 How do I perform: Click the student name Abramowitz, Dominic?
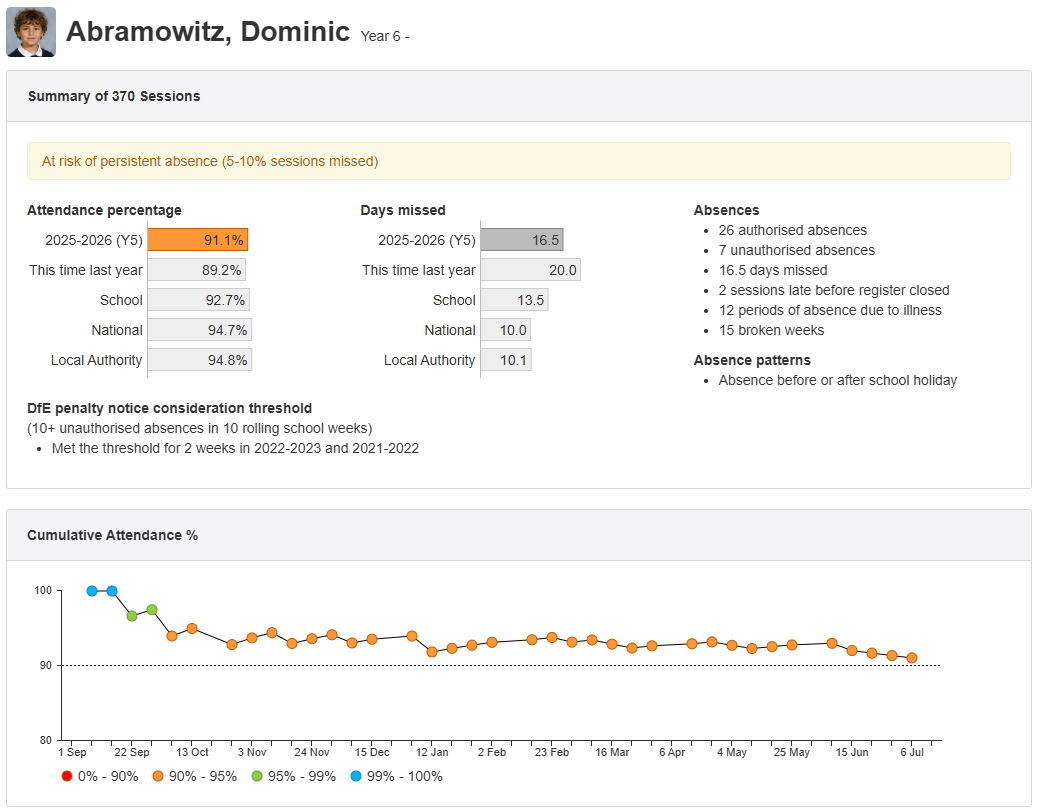208,31
